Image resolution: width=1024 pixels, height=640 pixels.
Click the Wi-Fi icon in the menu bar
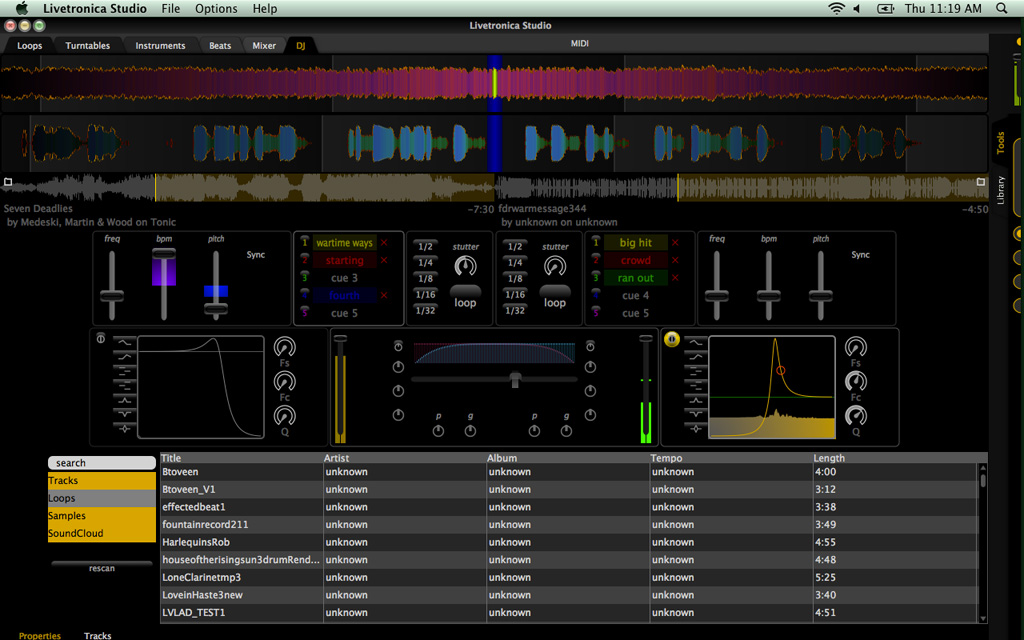tap(836, 8)
